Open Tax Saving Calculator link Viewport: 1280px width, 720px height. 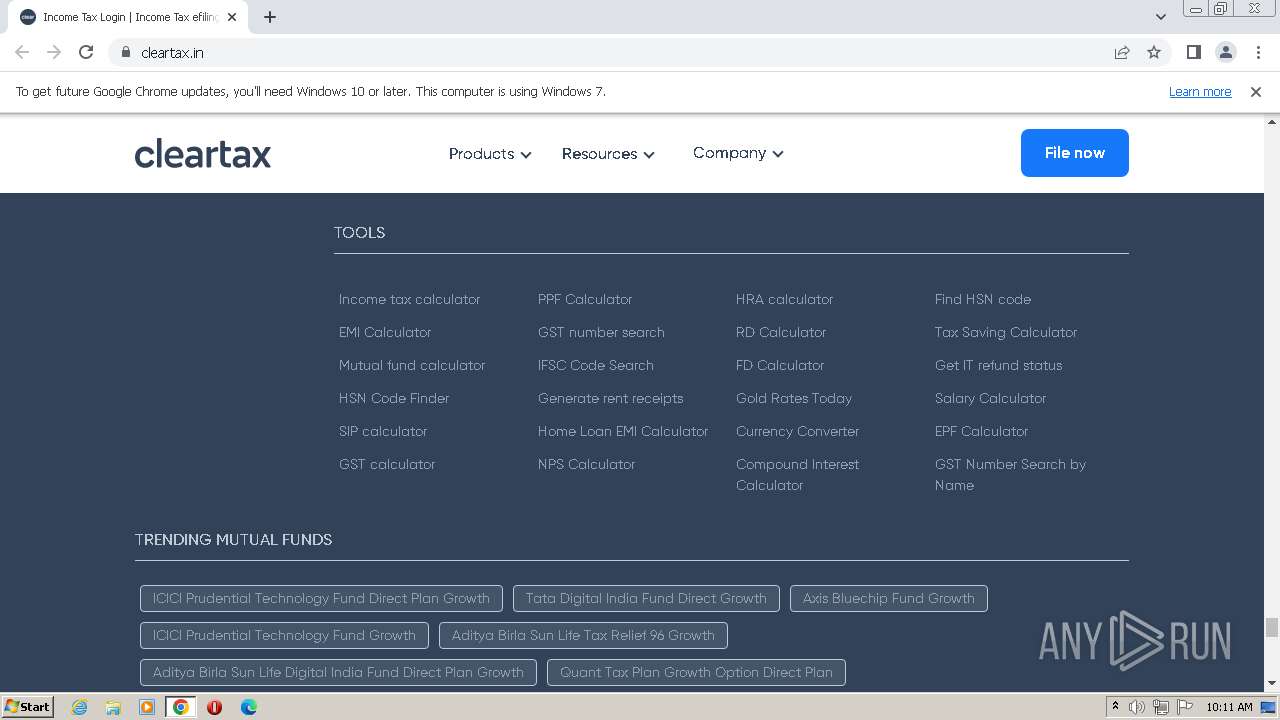click(1006, 332)
